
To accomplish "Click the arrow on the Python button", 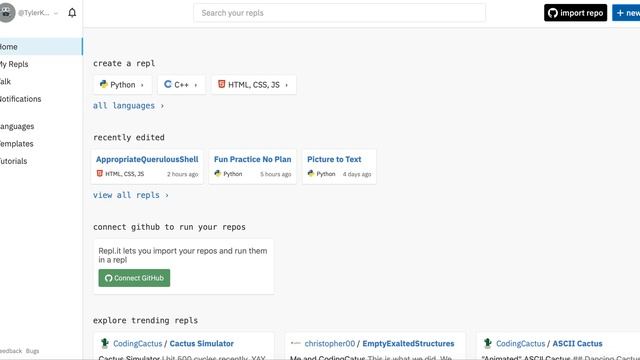I will [142, 85].
